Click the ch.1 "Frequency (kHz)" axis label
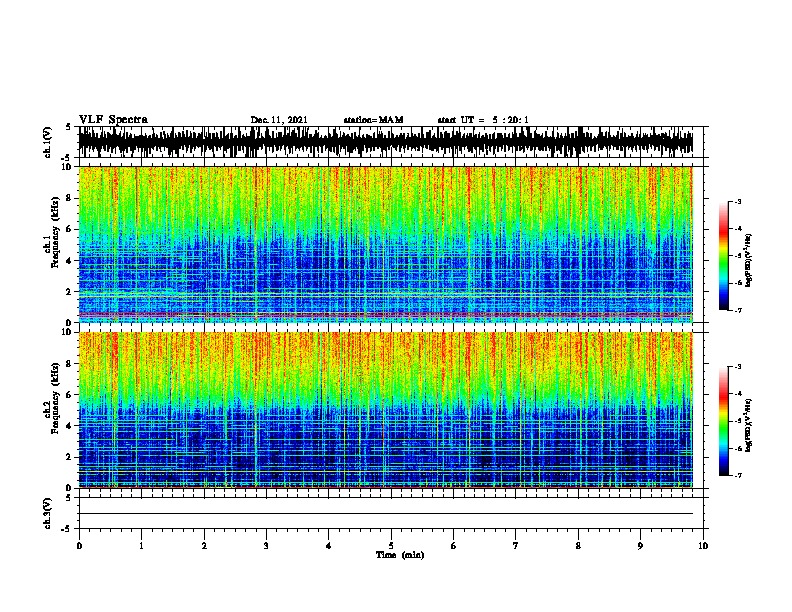This screenshot has width=792, height=612. [55, 233]
